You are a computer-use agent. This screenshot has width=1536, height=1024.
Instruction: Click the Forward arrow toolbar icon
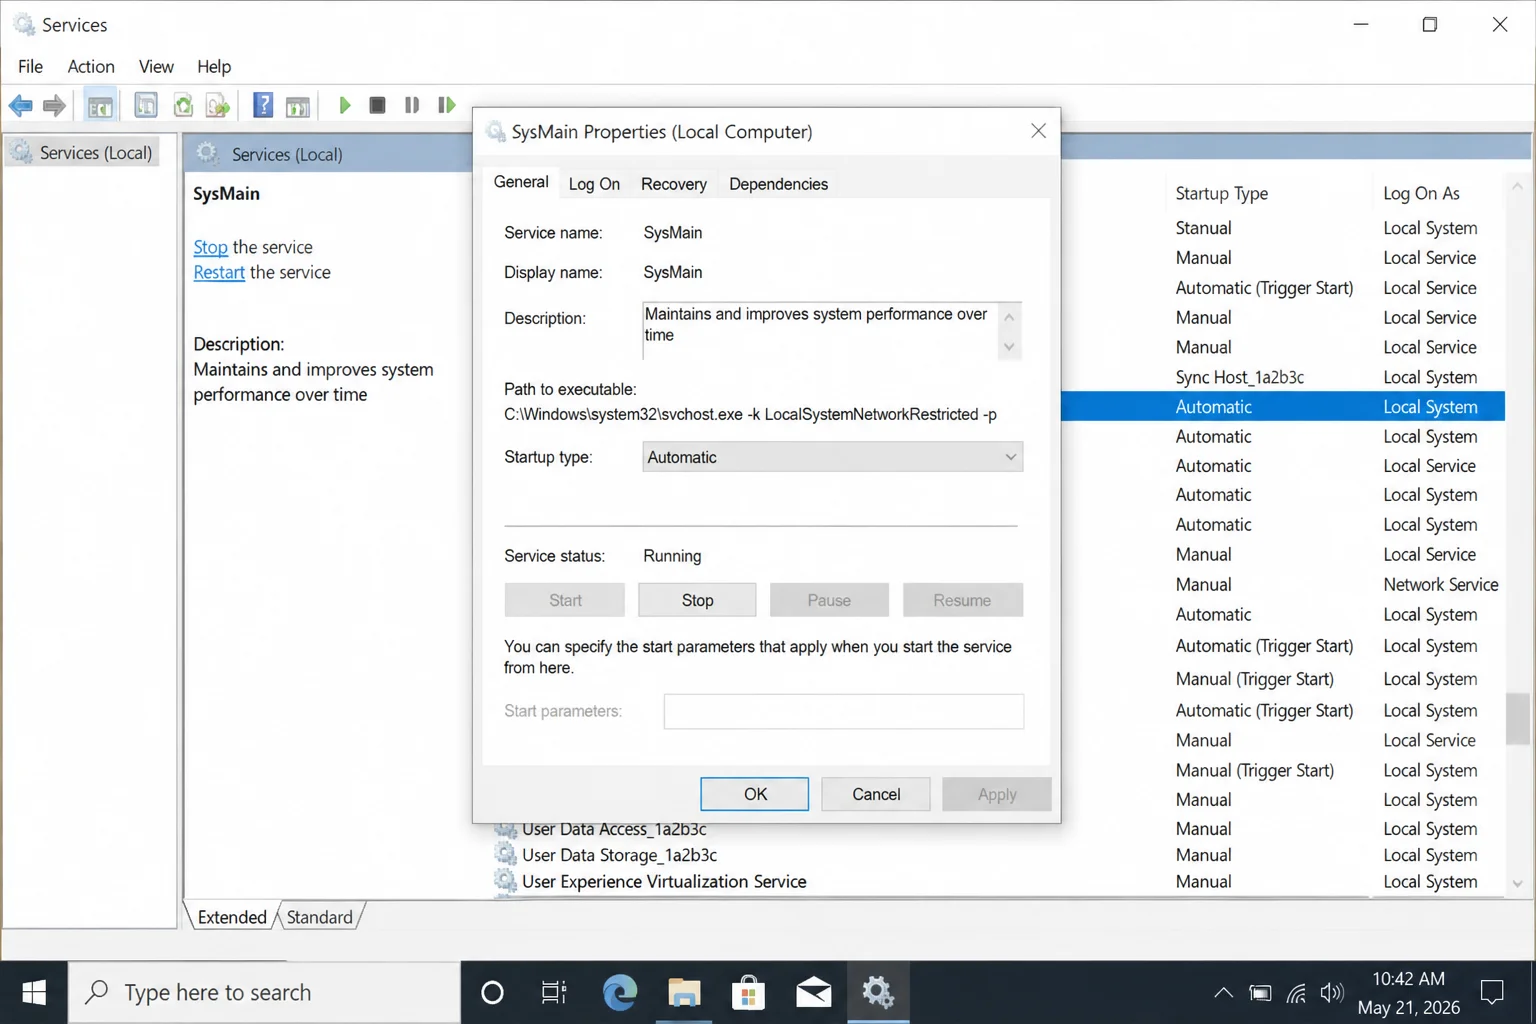click(x=55, y=105)
